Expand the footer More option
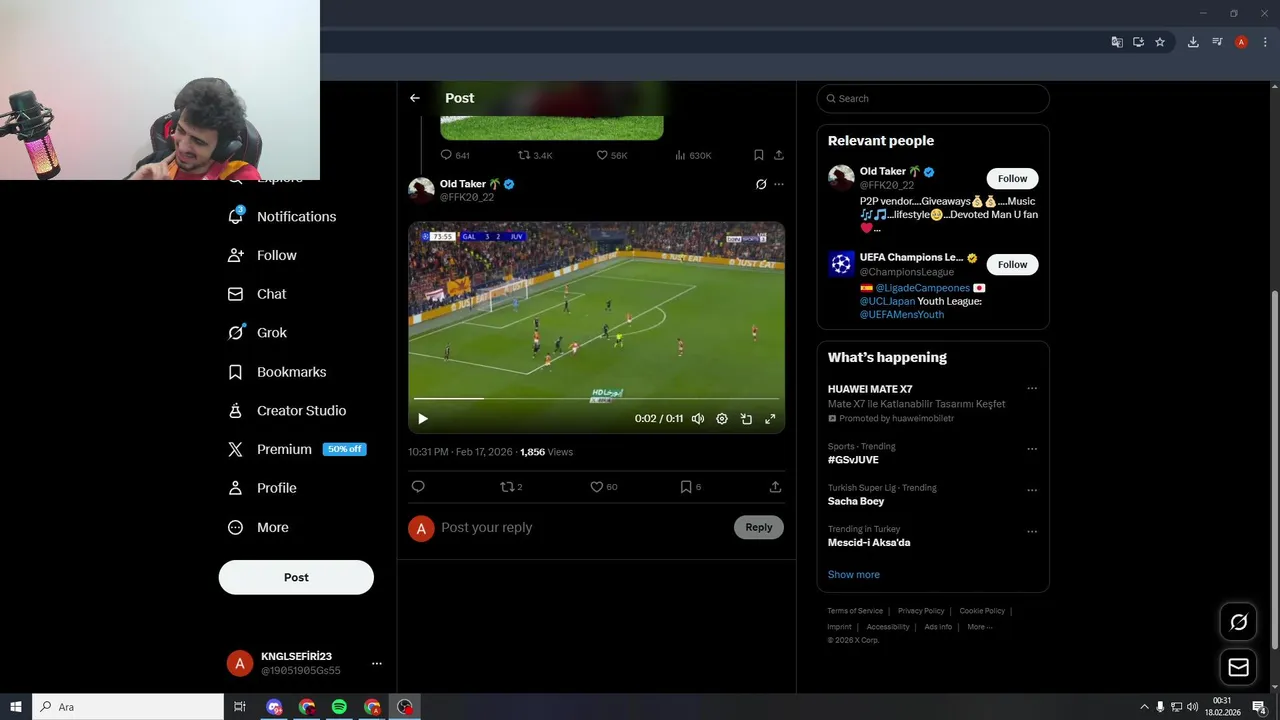Viewport: 1280px width, 720px height. click(979, 627)
